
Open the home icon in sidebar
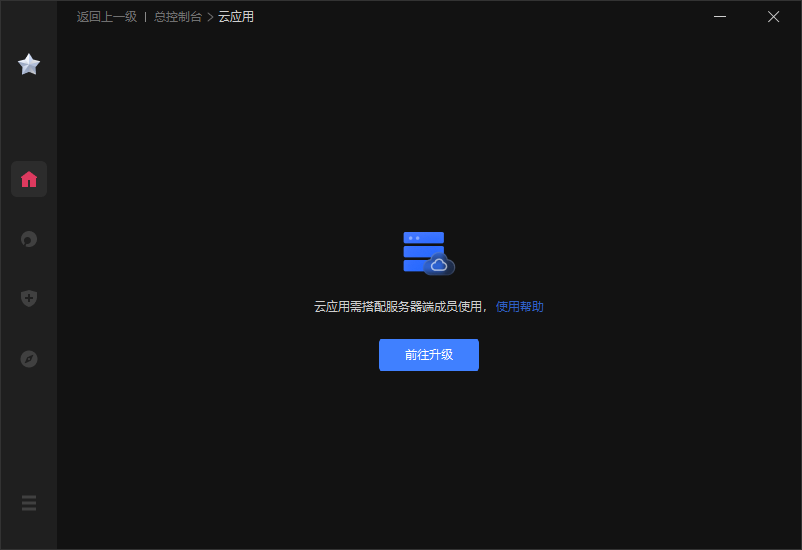pyautogui.click(x=29, y=179)
